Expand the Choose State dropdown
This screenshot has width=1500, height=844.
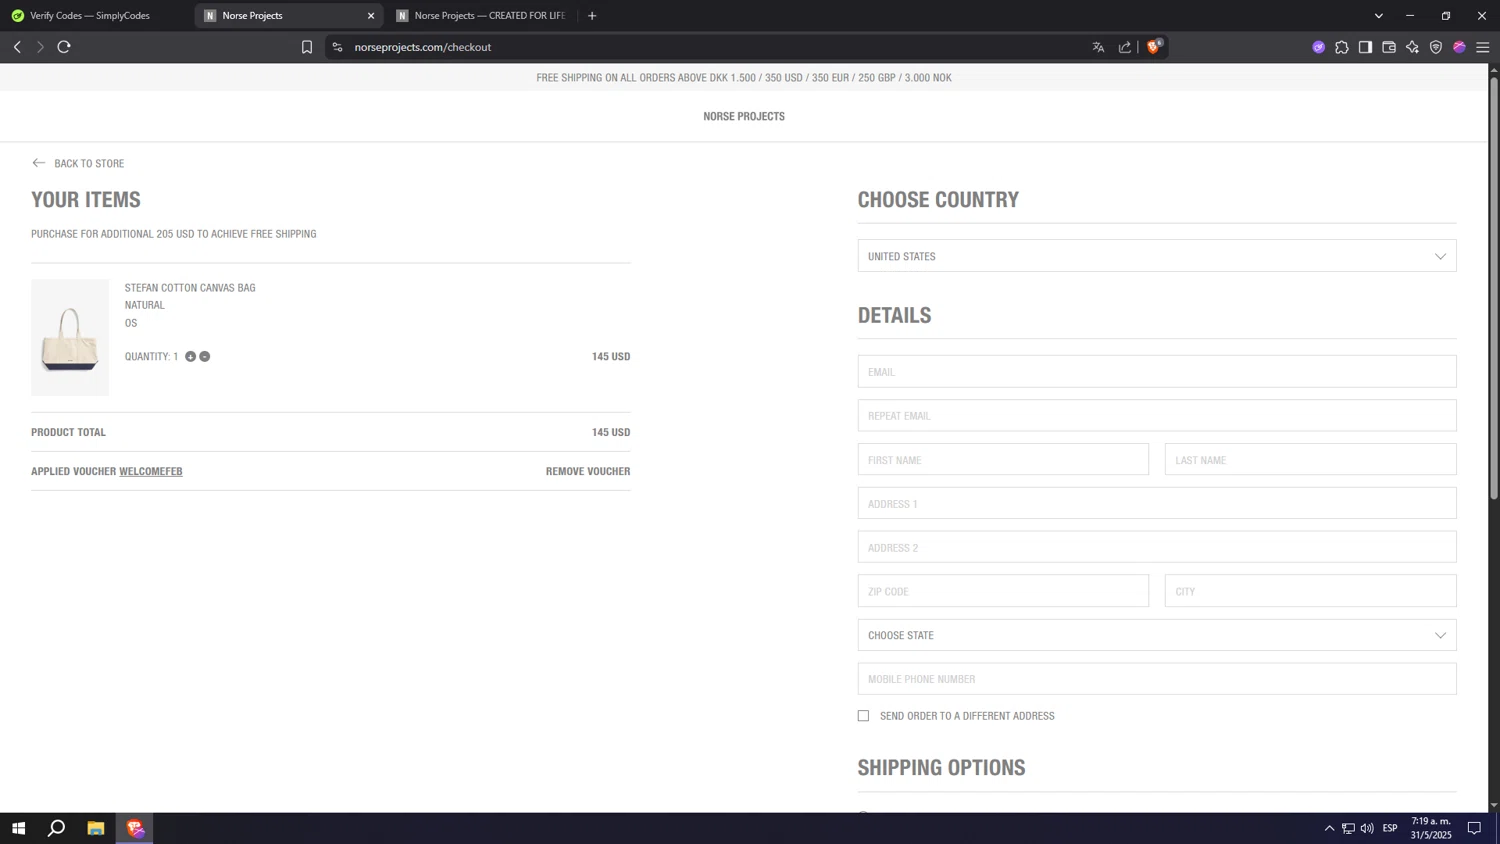tap(1157, 635)
